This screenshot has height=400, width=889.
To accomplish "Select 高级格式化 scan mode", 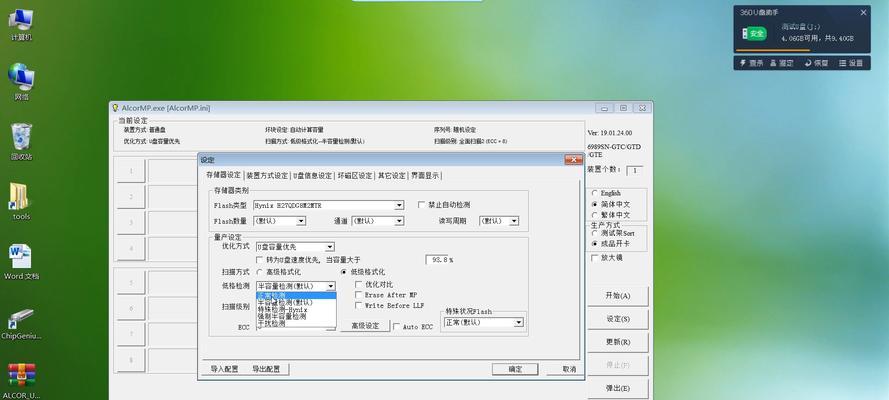I will [260, 272].
